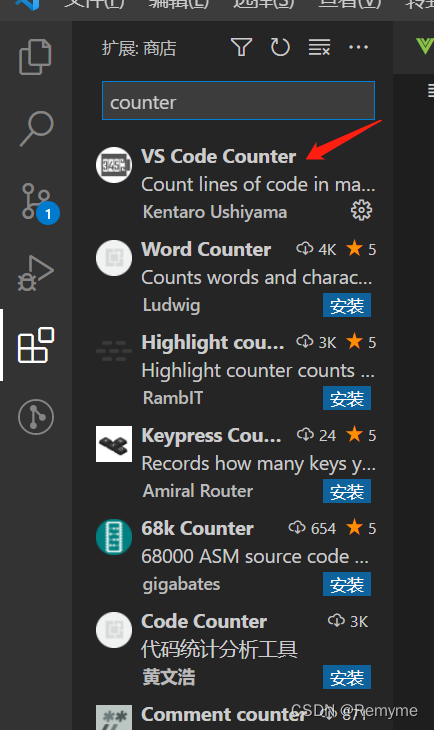
Task: Click the Highlight counter 3K download count
Action: pos(317,343)
